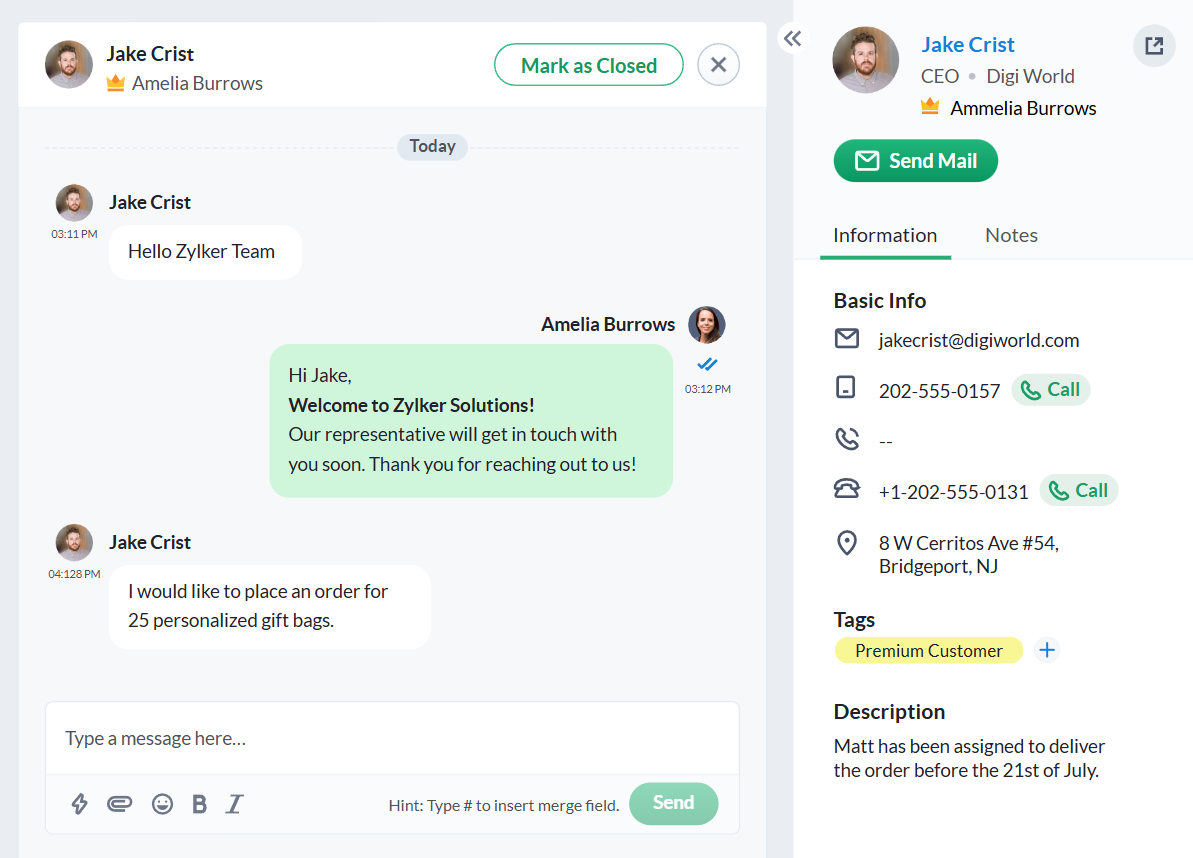
Task: Add a new tag with plus icon
Action: [x=1047, y=650]
